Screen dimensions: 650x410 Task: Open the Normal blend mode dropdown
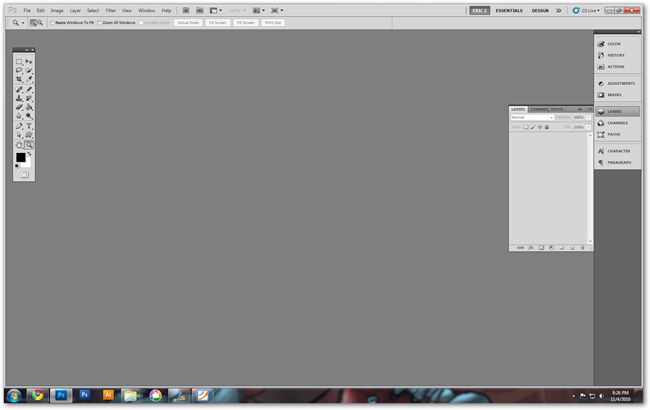532,118
